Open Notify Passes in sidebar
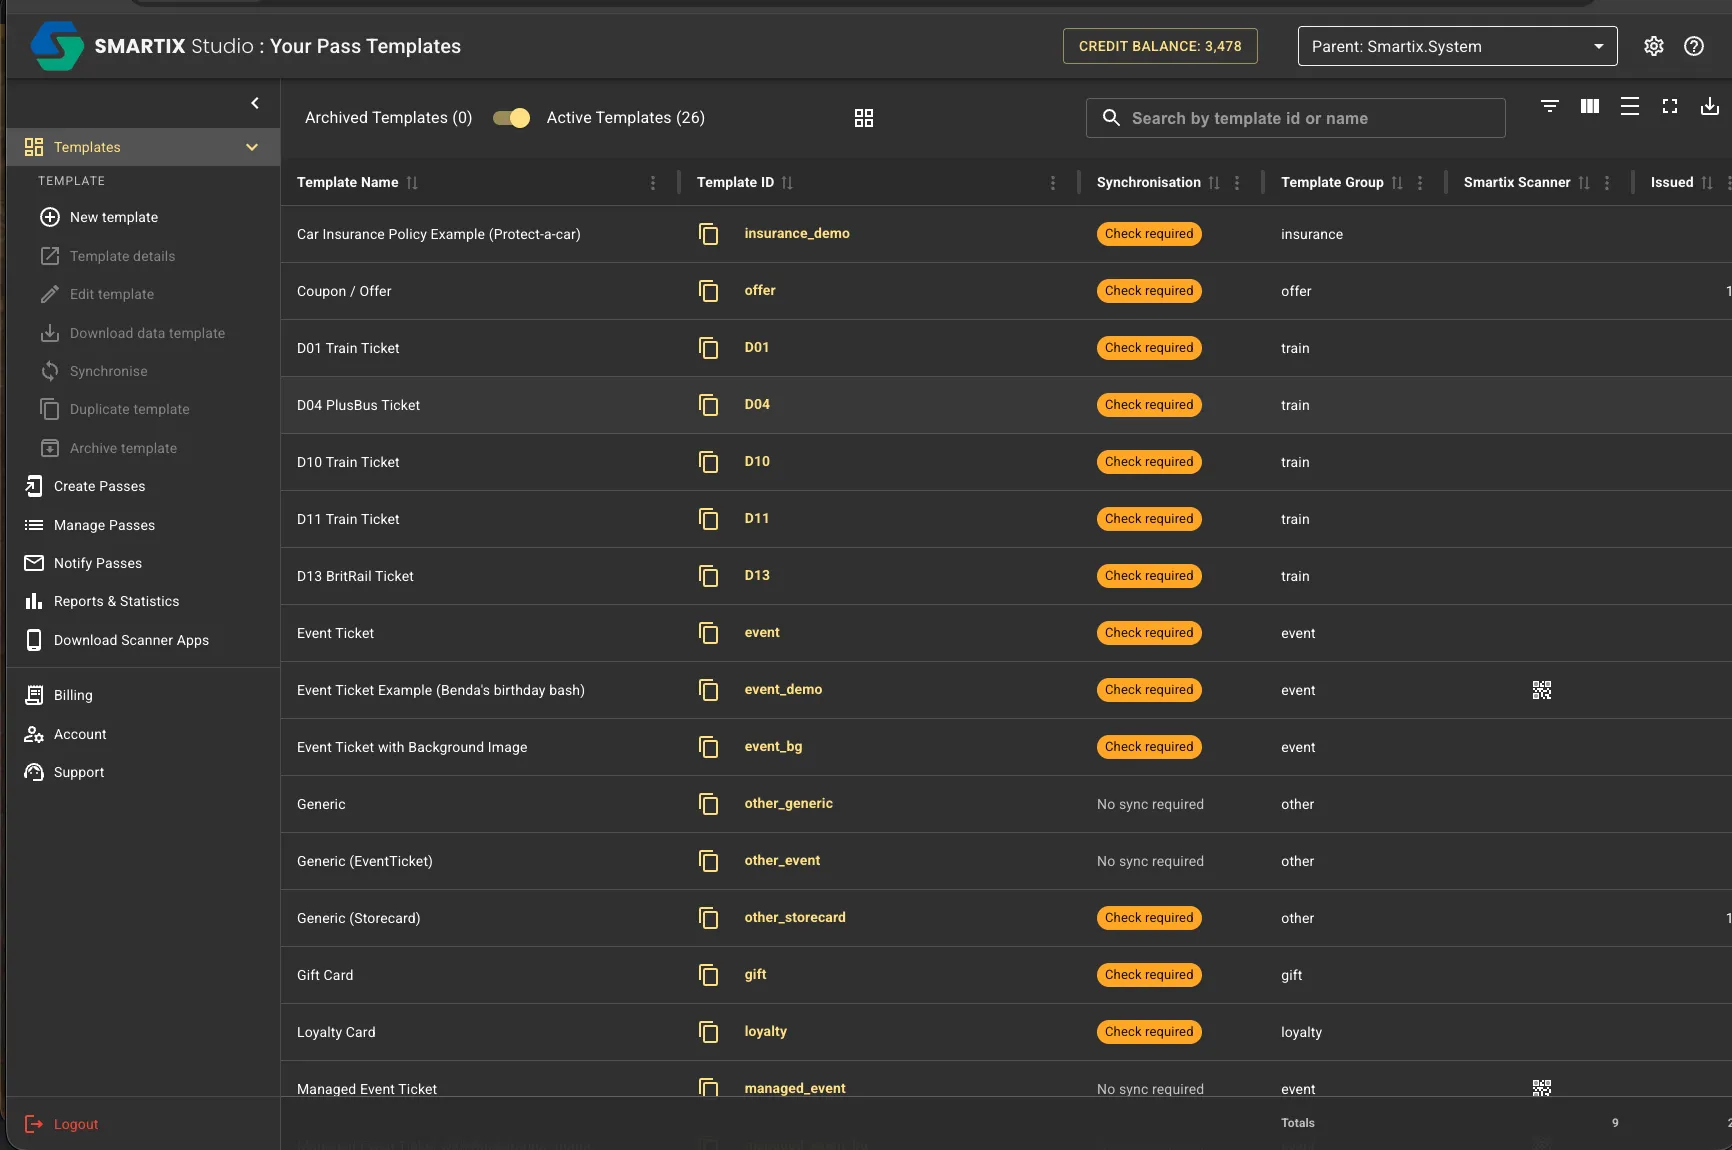 coord(98,563)
